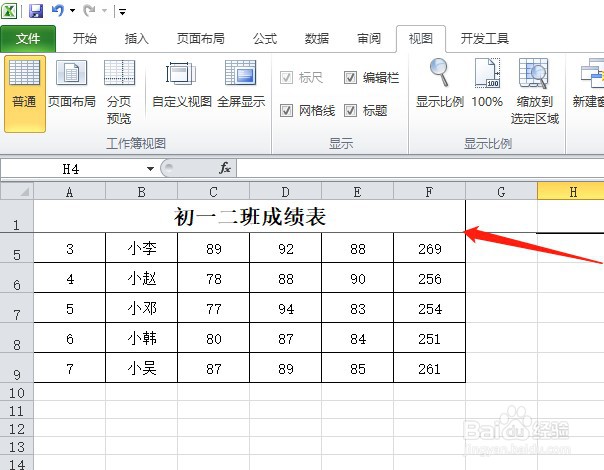Set zoom to 100%
604x470 pixels.
(487, 84)
